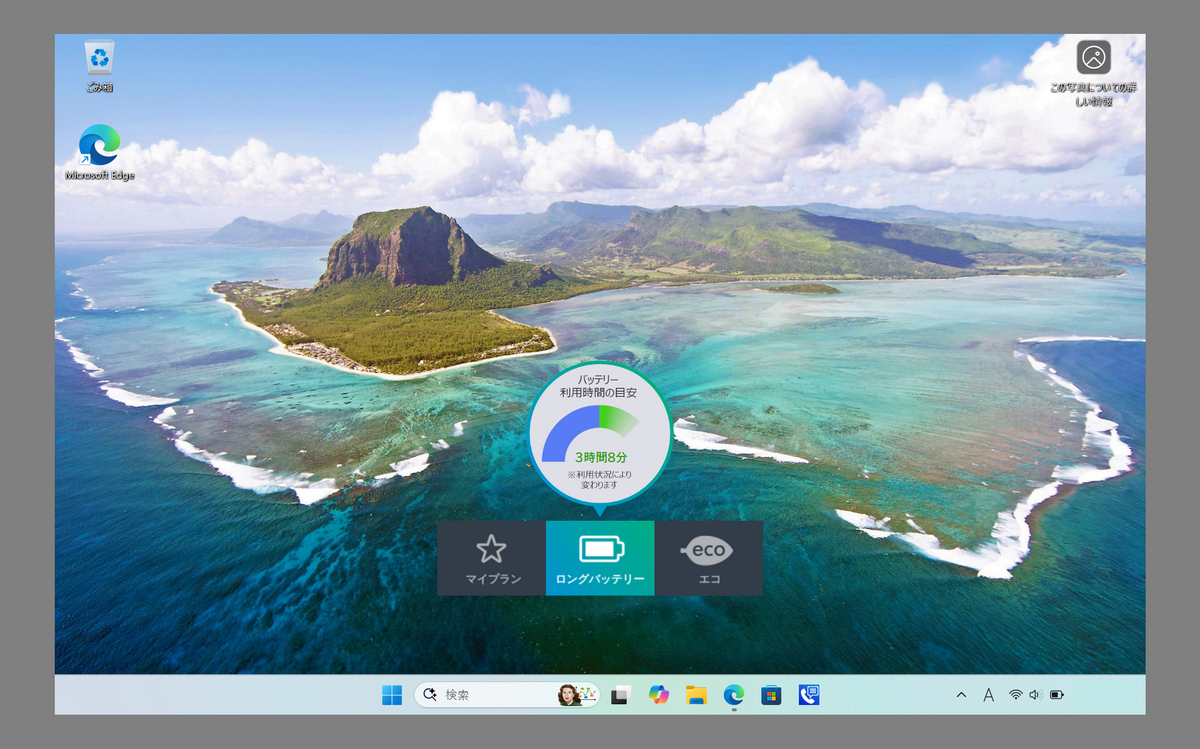Toggle the IME input mode A indicator

[988, 695]
